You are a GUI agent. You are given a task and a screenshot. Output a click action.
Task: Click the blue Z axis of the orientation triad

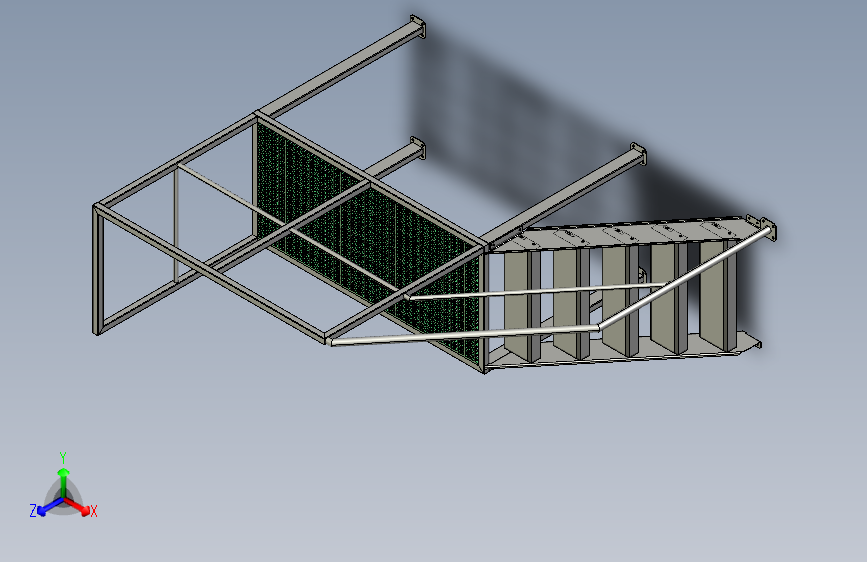[51, 507]
